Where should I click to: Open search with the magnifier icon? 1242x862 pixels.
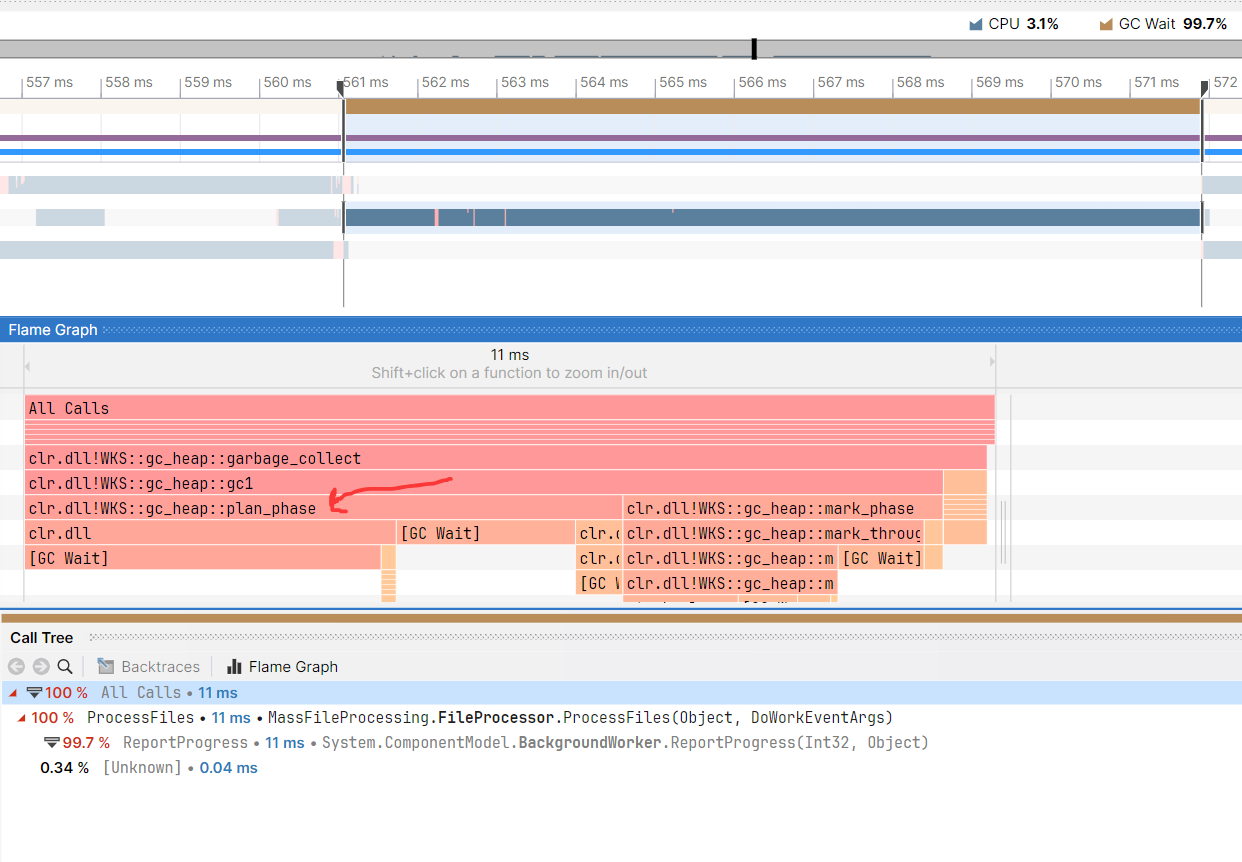click(x=65, y=667)
